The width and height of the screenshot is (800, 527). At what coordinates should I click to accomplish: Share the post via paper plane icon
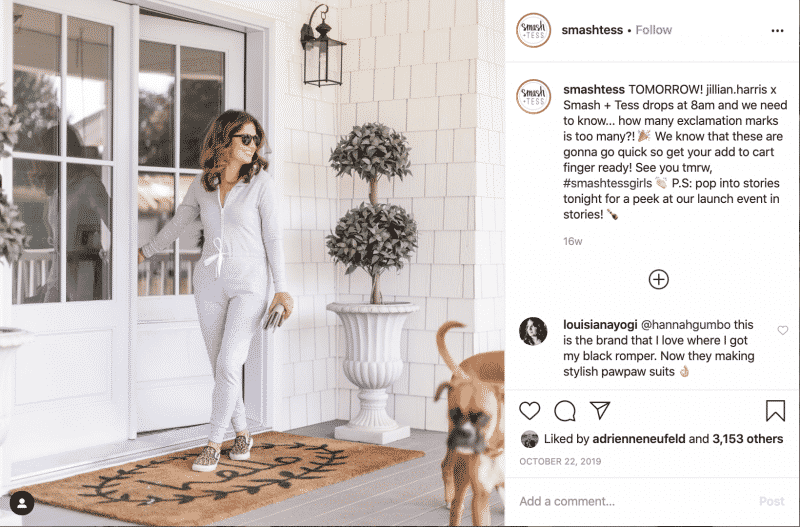click(600, 410)
